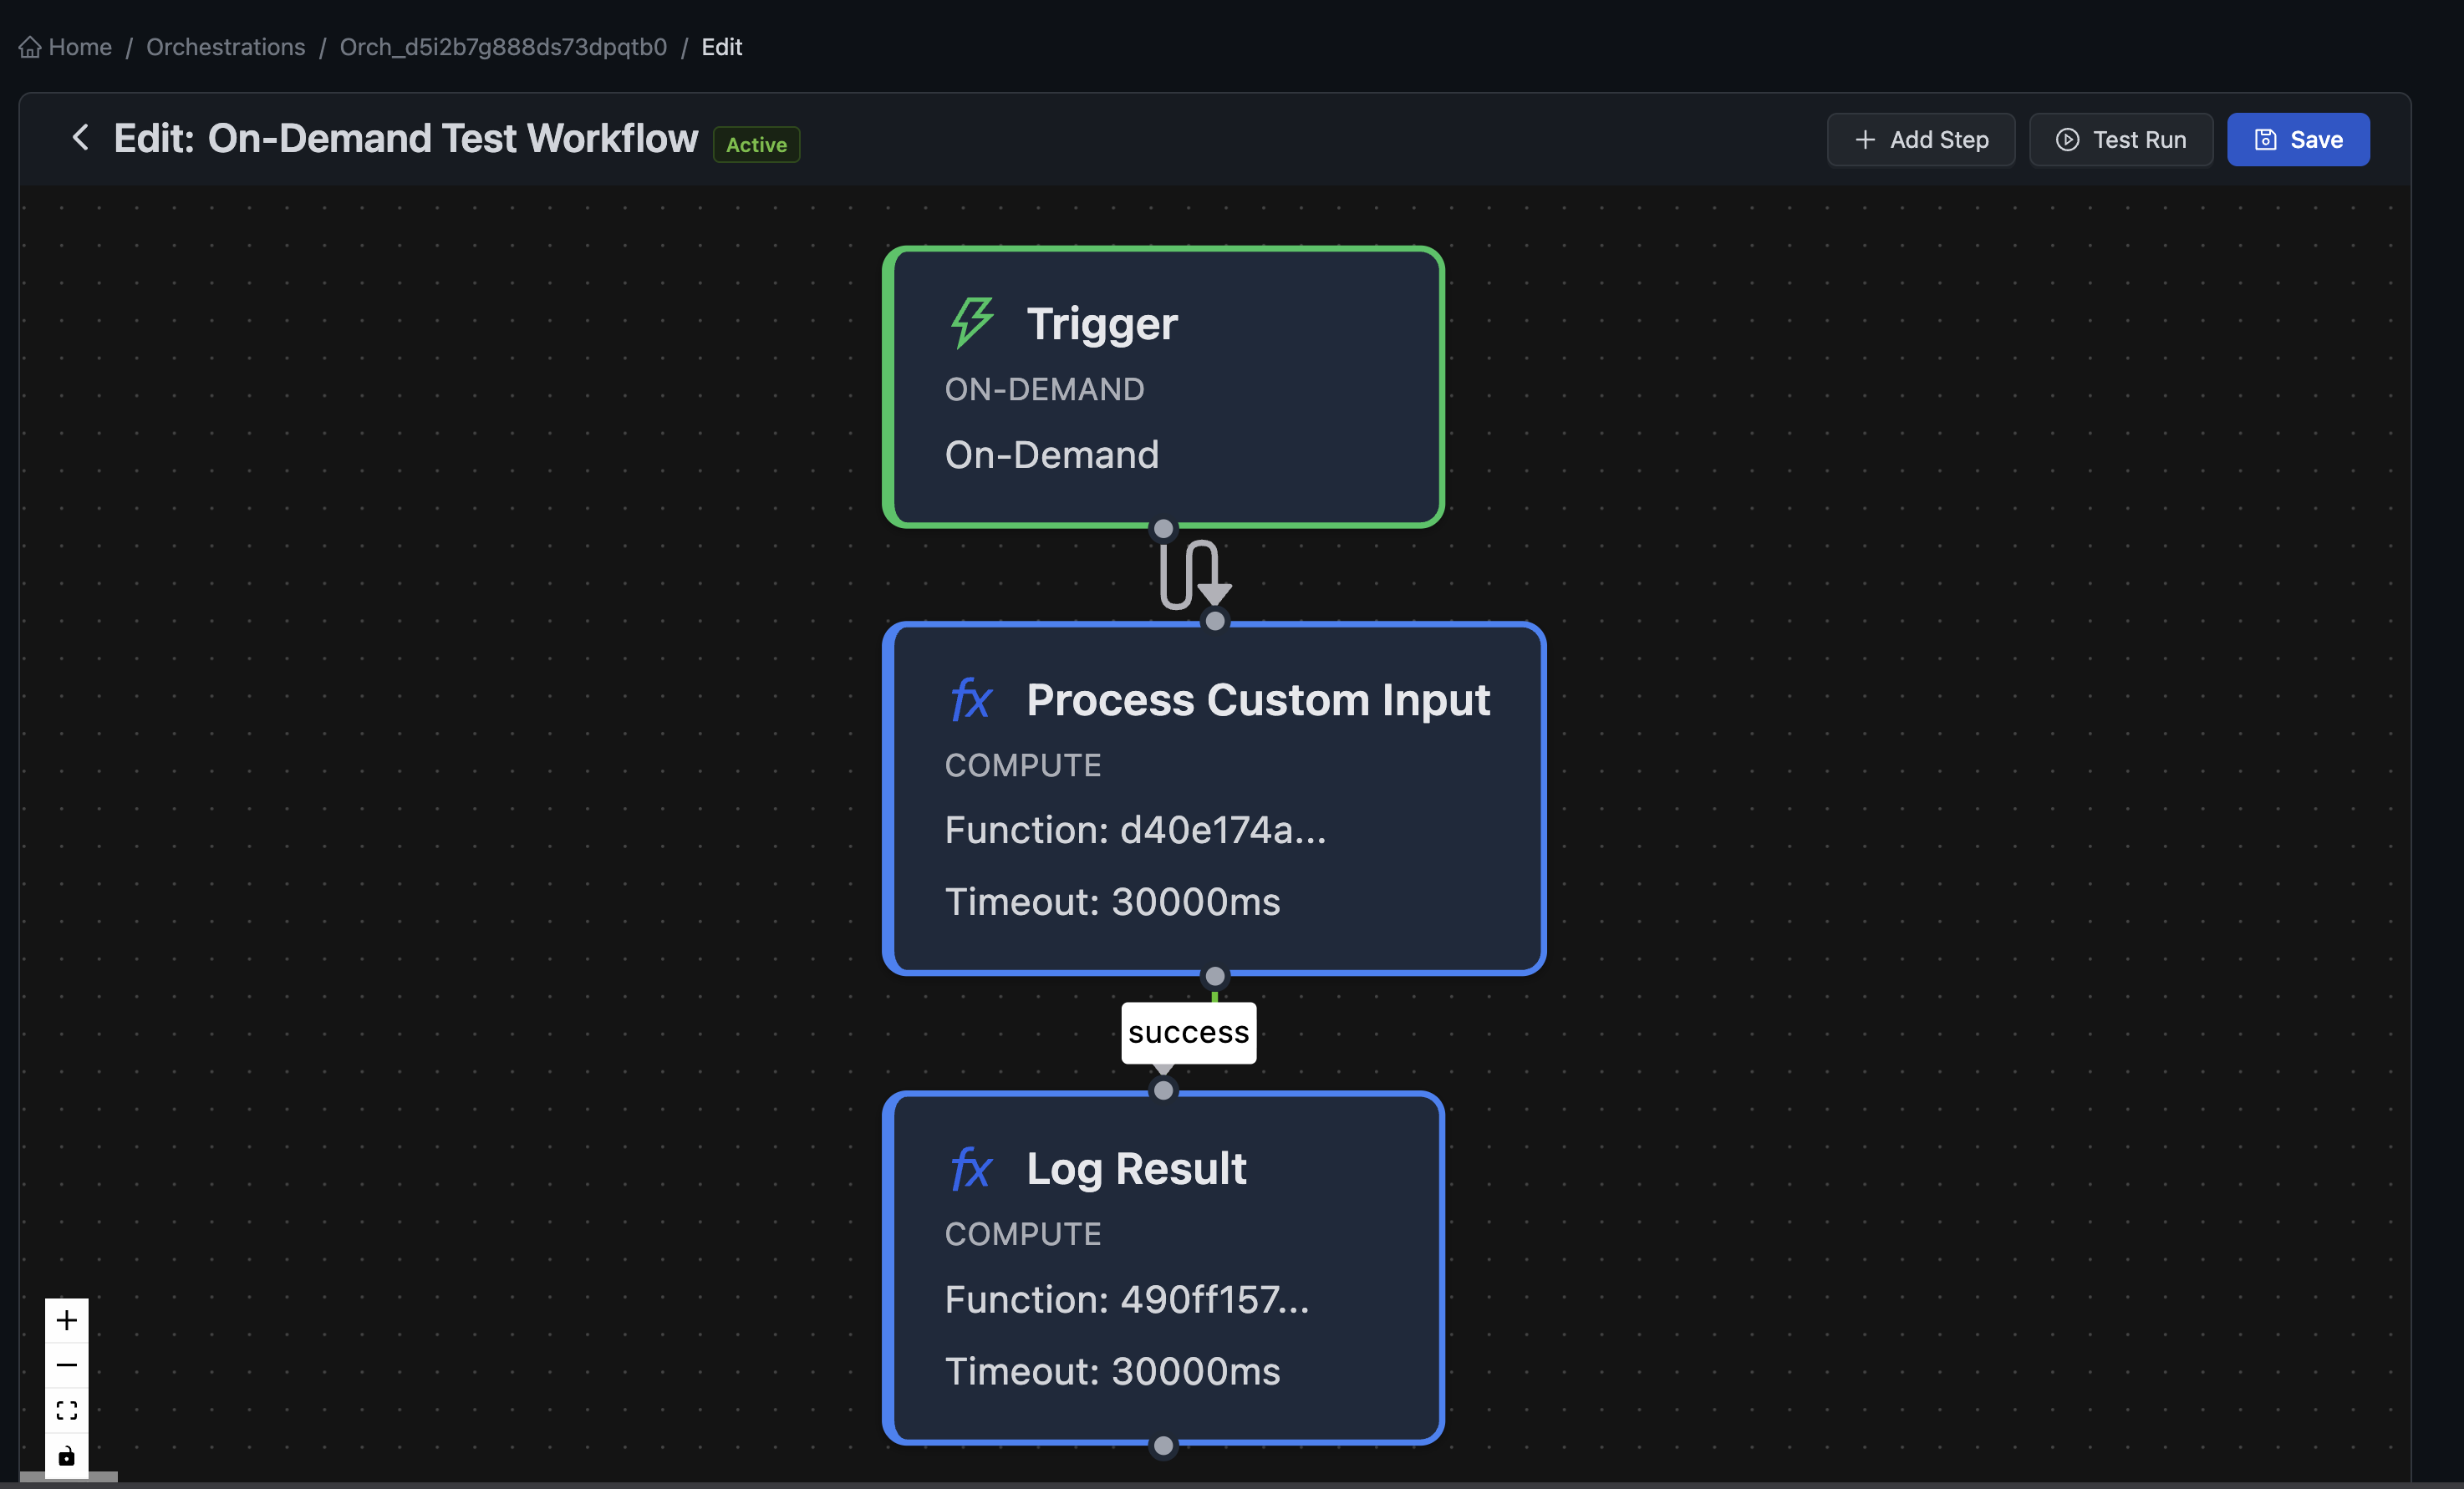Select the success edge label
Screen dimensions: 2464x1489
tap(1188, 1032)
